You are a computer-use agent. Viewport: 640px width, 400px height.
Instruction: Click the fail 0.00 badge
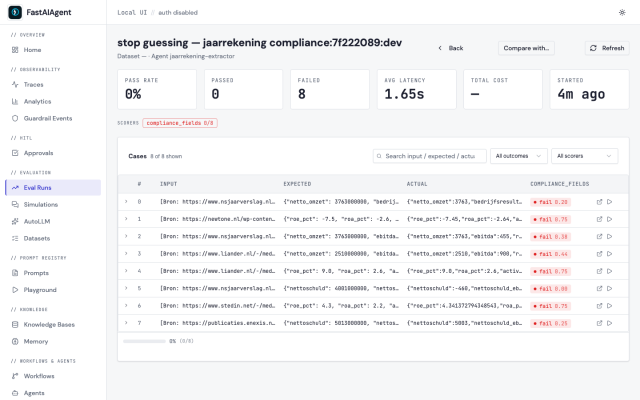click(x=550, y=289)
